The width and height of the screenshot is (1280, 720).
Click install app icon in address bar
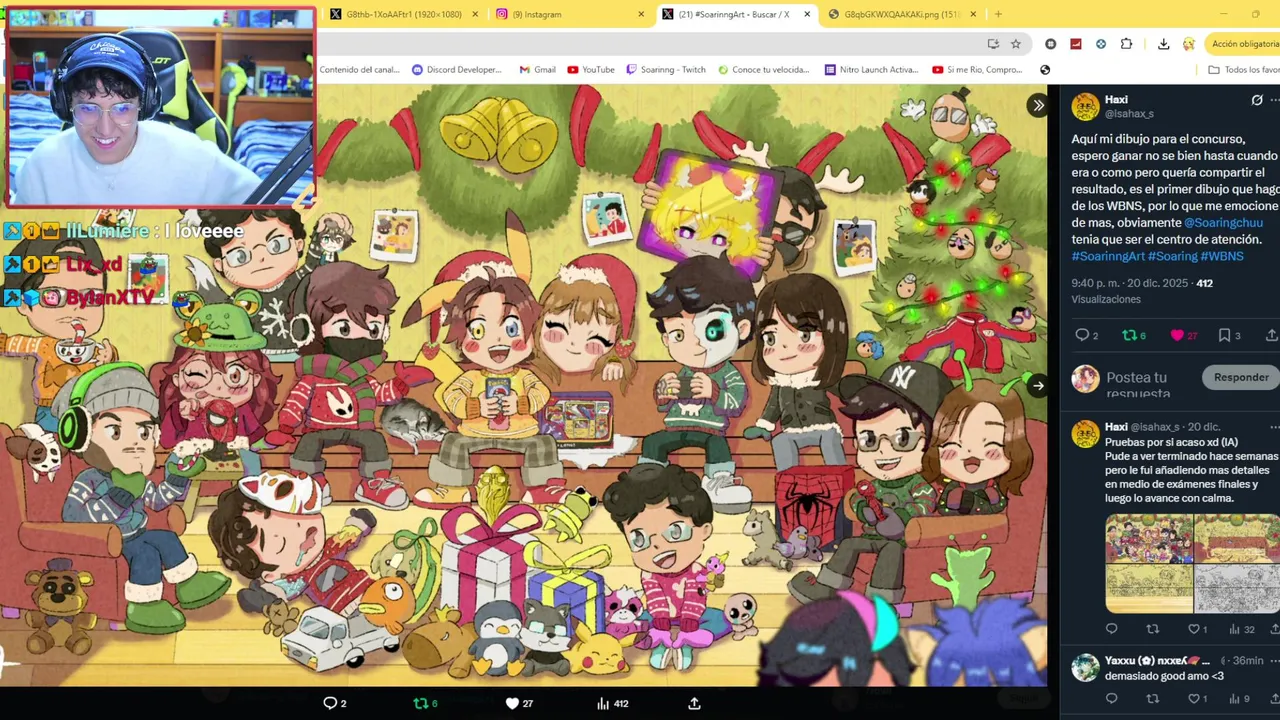(x=993, y=44)
